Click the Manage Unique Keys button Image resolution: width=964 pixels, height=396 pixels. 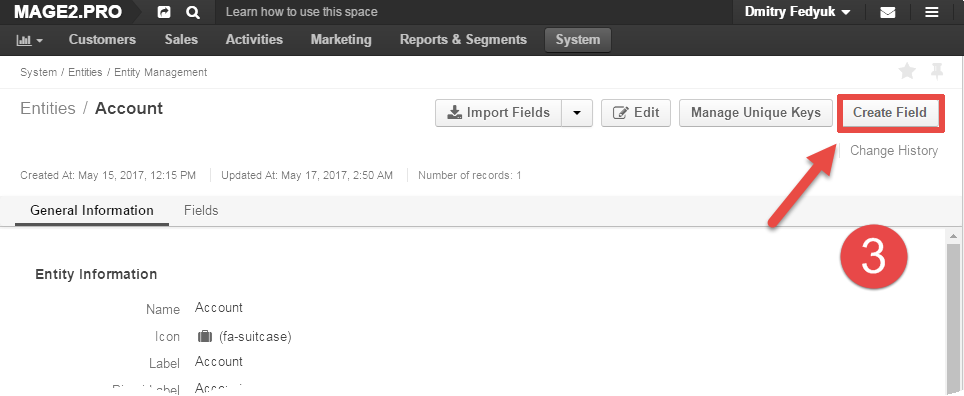[756, 113]
